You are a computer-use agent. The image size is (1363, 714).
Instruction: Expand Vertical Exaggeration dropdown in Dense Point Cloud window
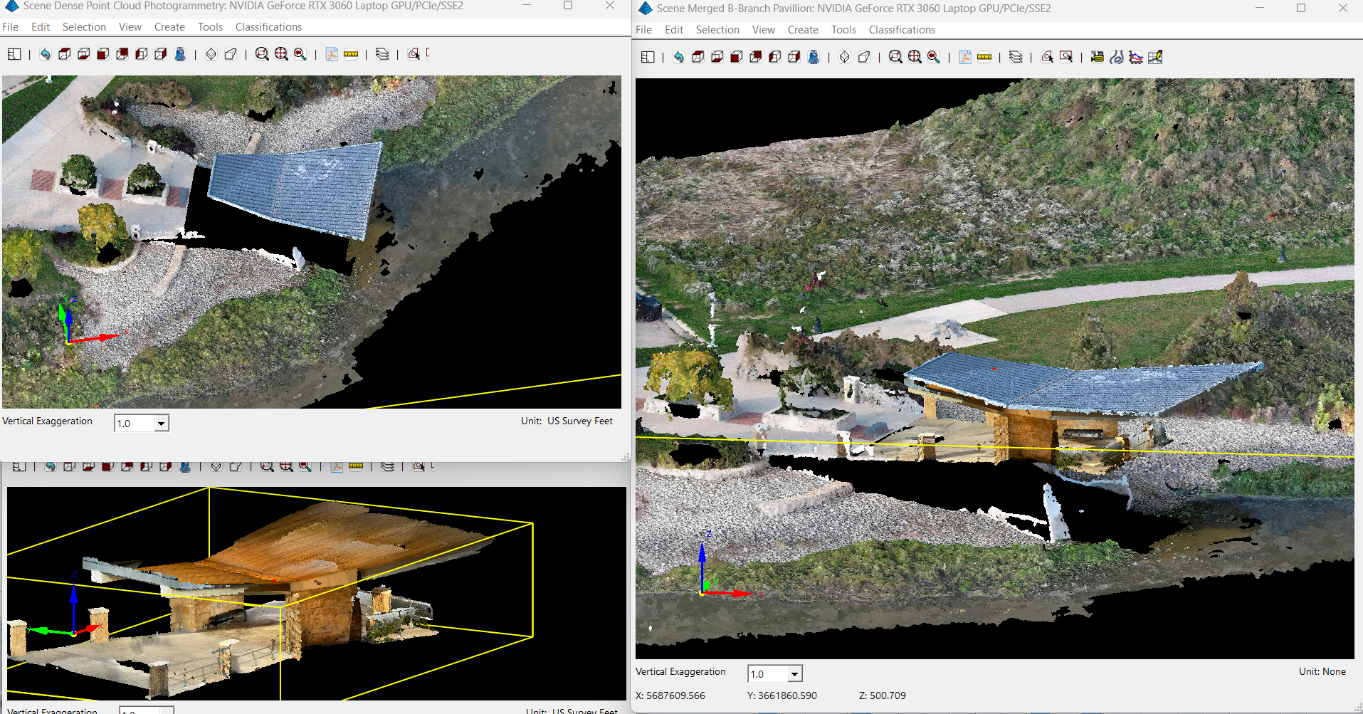pyautogui.click(x=161, y=424)
